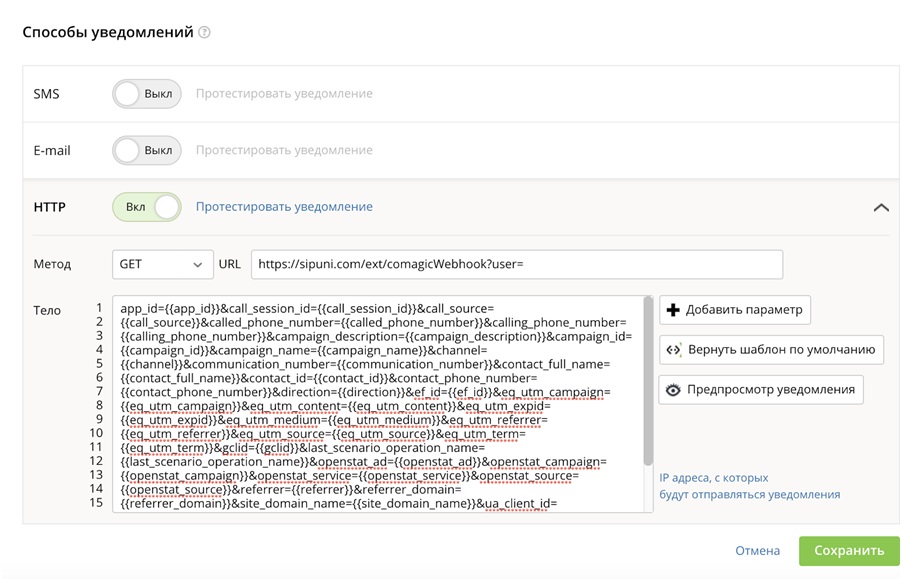Click the plus icon on Добавить параметр
Viewport: 902px width, 581px height.
[672, 310]
